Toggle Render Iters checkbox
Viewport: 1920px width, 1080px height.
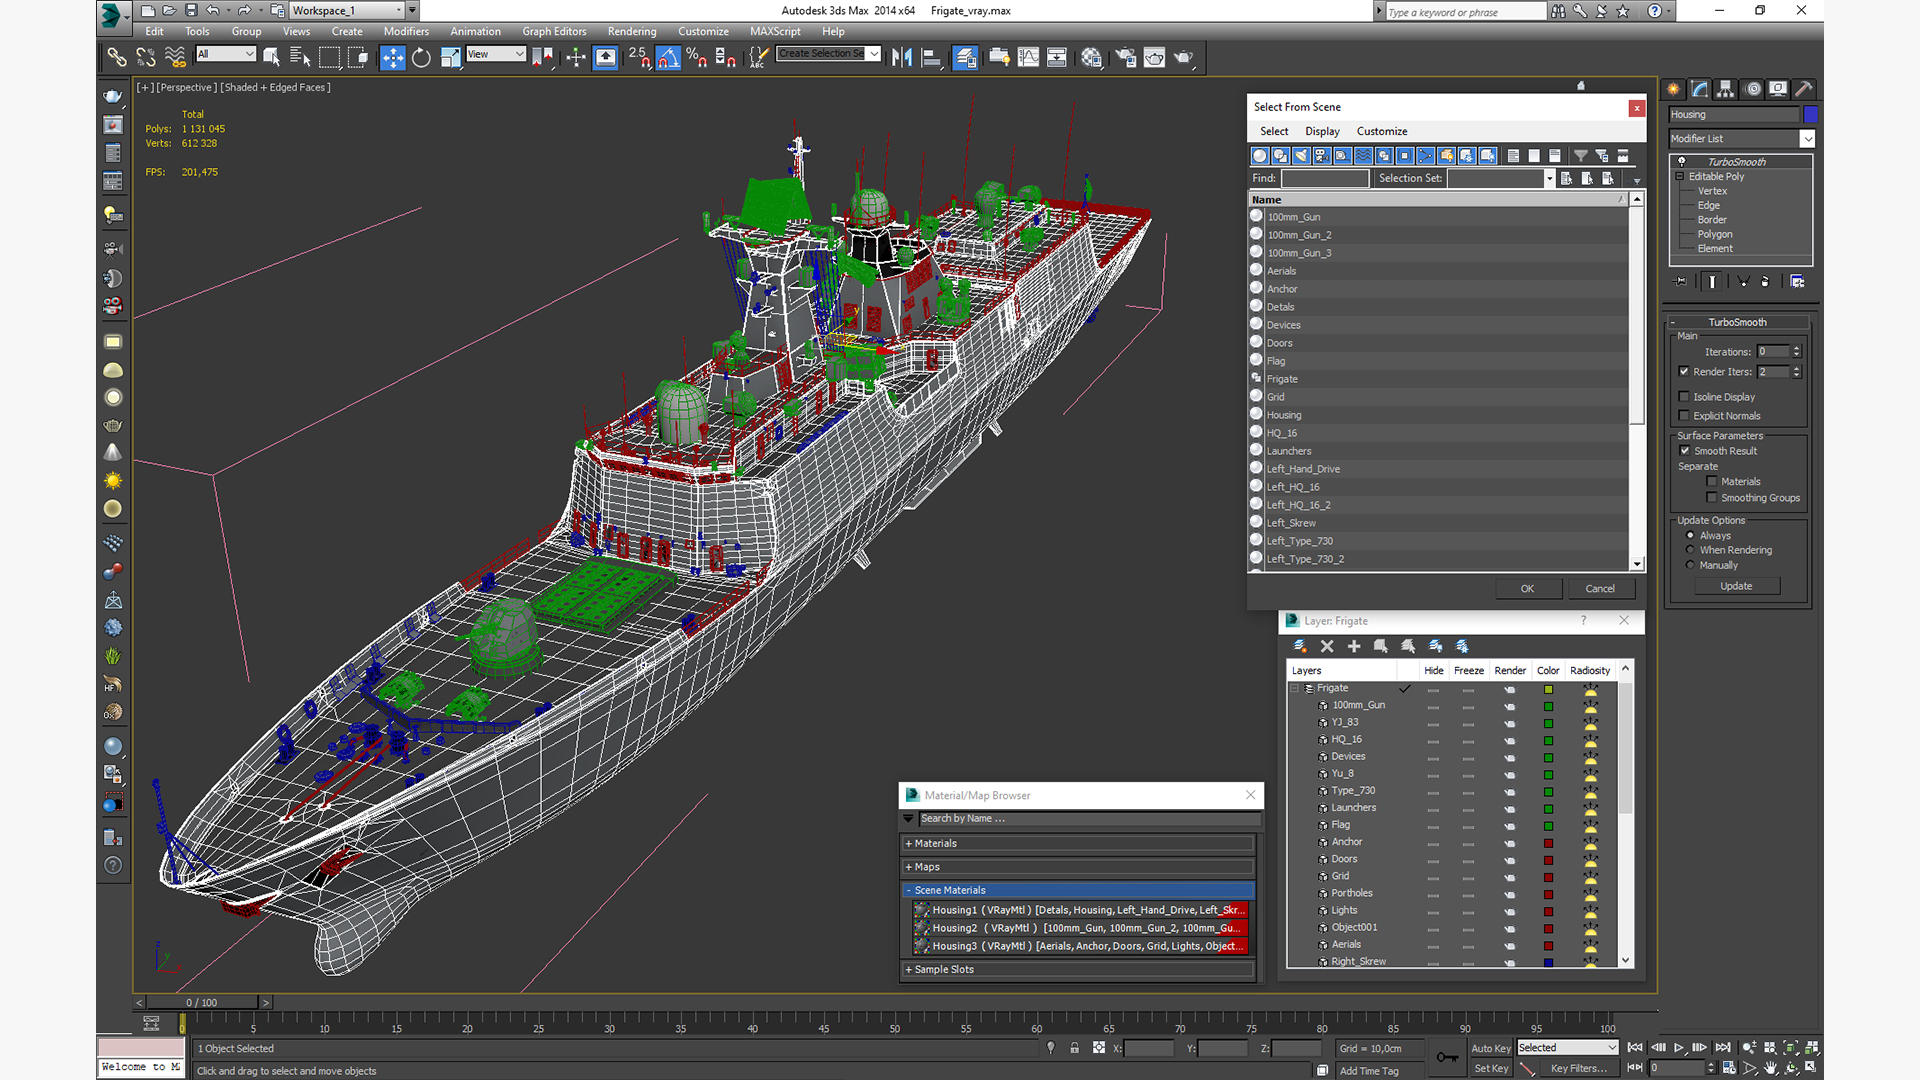click(x=1684, y=372)
